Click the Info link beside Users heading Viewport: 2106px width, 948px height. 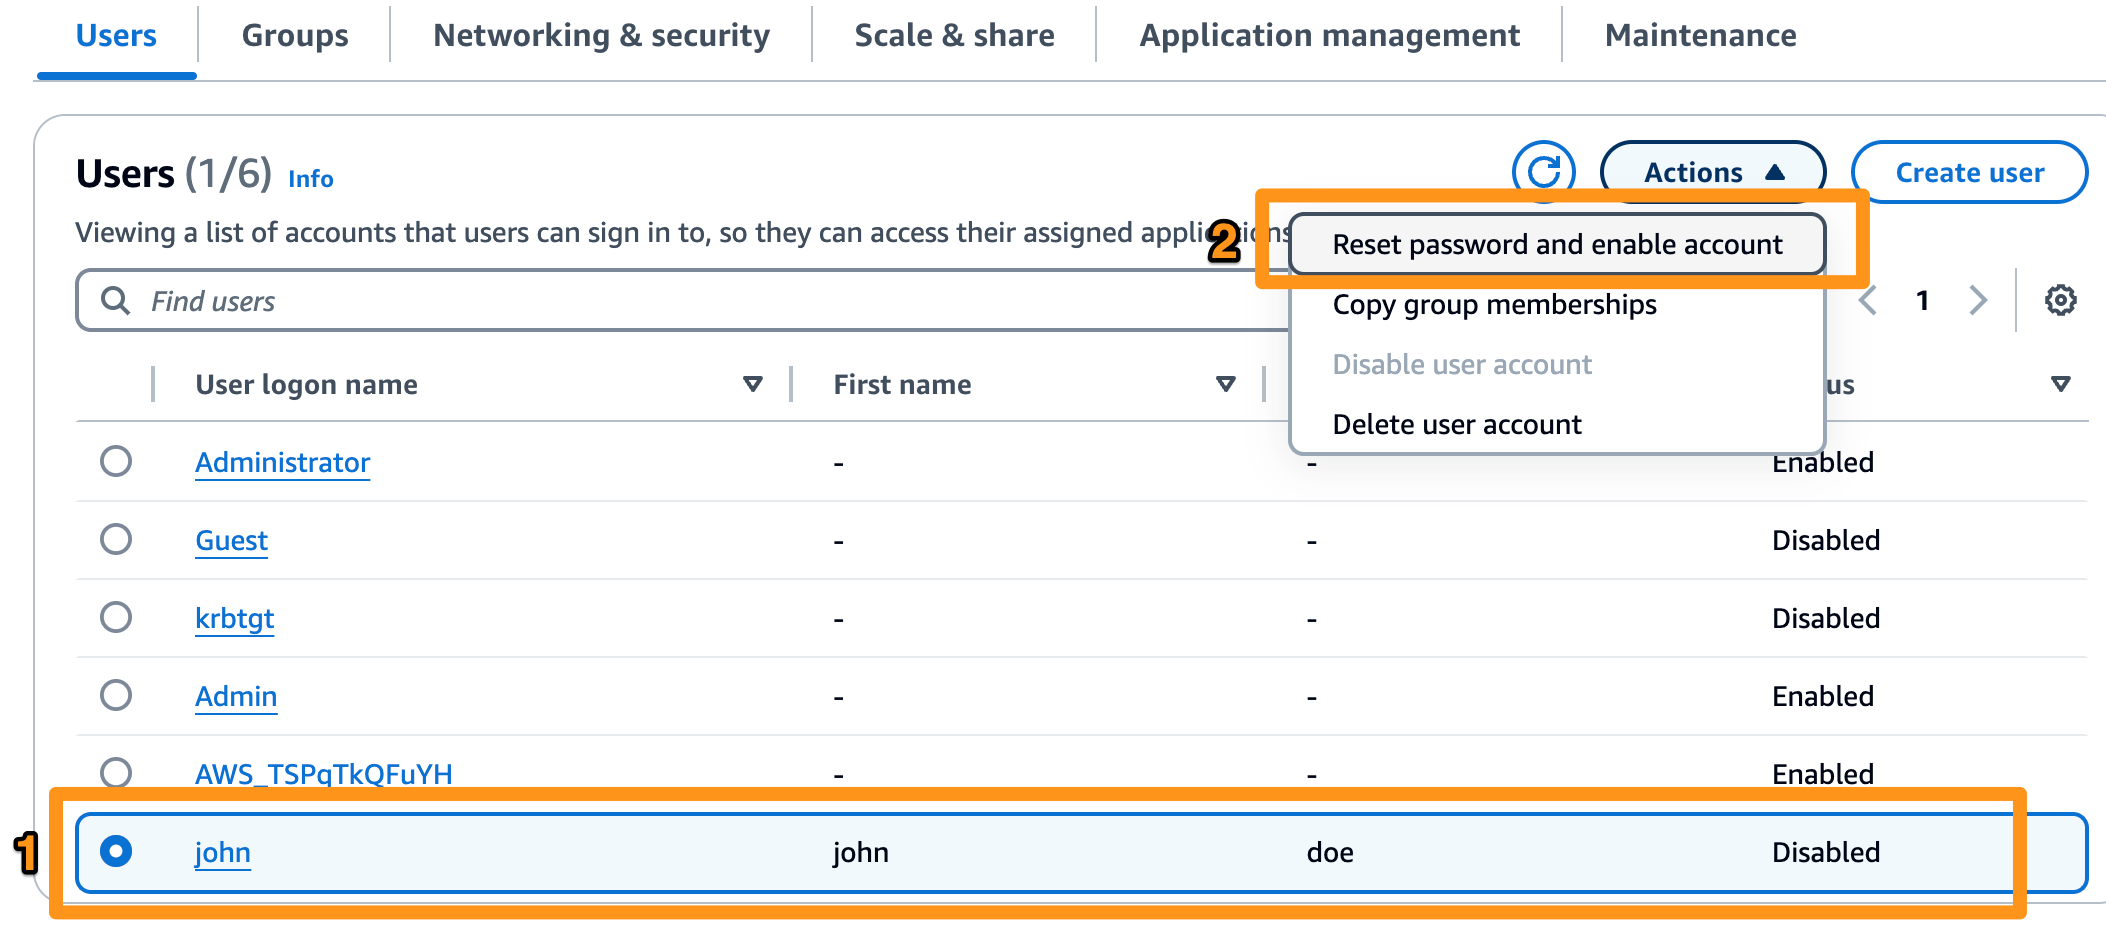coord(309,179)
